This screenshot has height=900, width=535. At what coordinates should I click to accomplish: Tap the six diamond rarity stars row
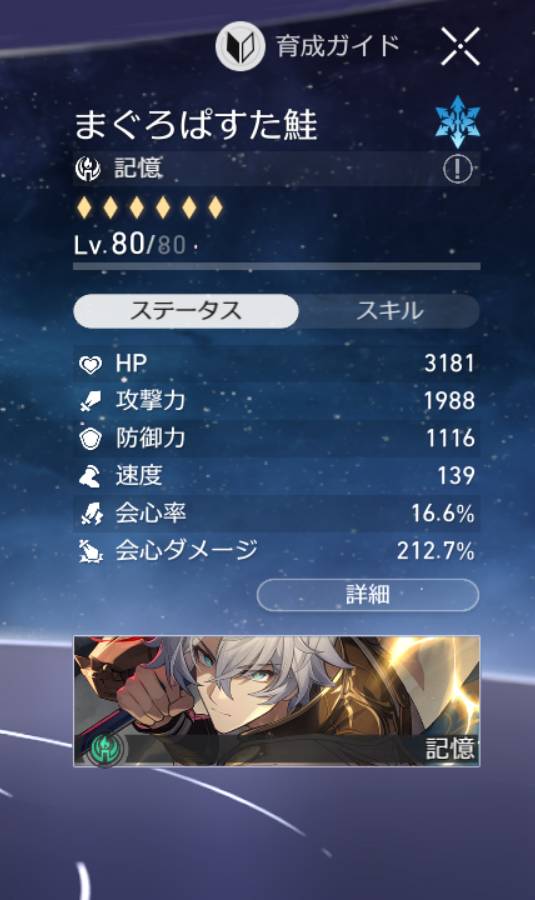149,207
